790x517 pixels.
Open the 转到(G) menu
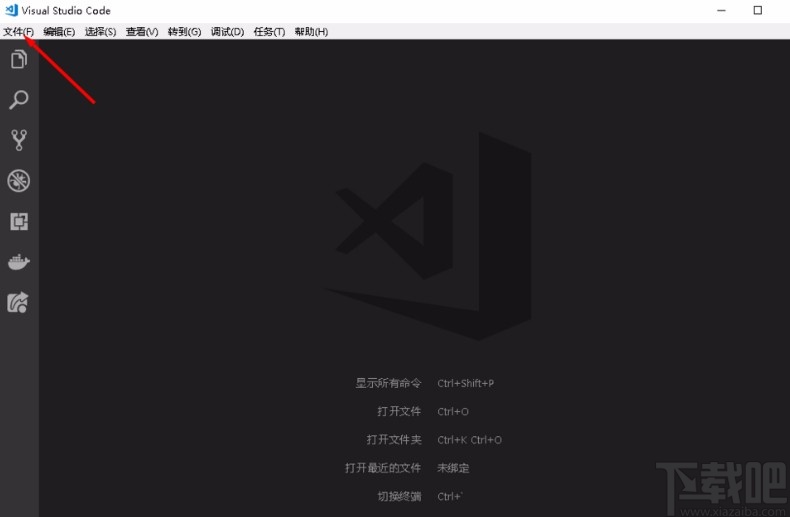(184, 32)
